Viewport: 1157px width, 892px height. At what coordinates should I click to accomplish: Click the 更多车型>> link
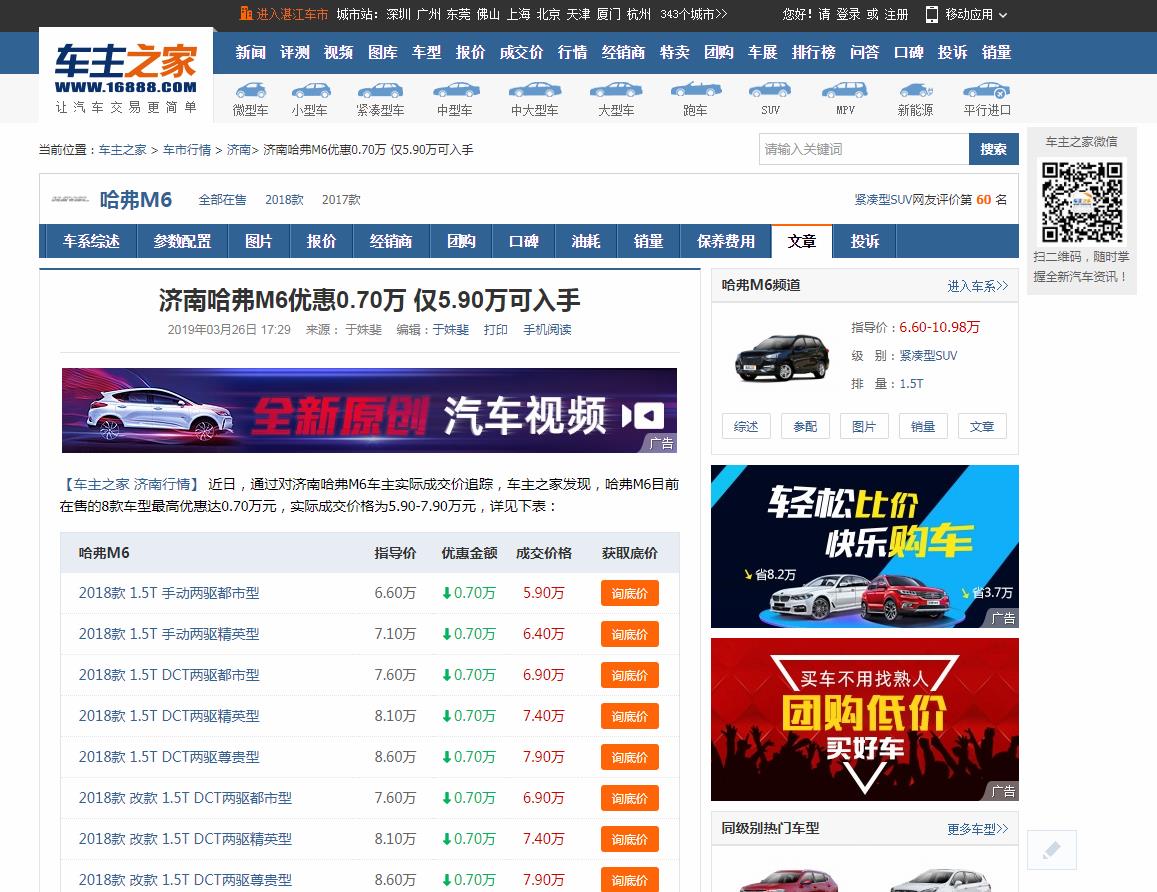click(977, 829)
